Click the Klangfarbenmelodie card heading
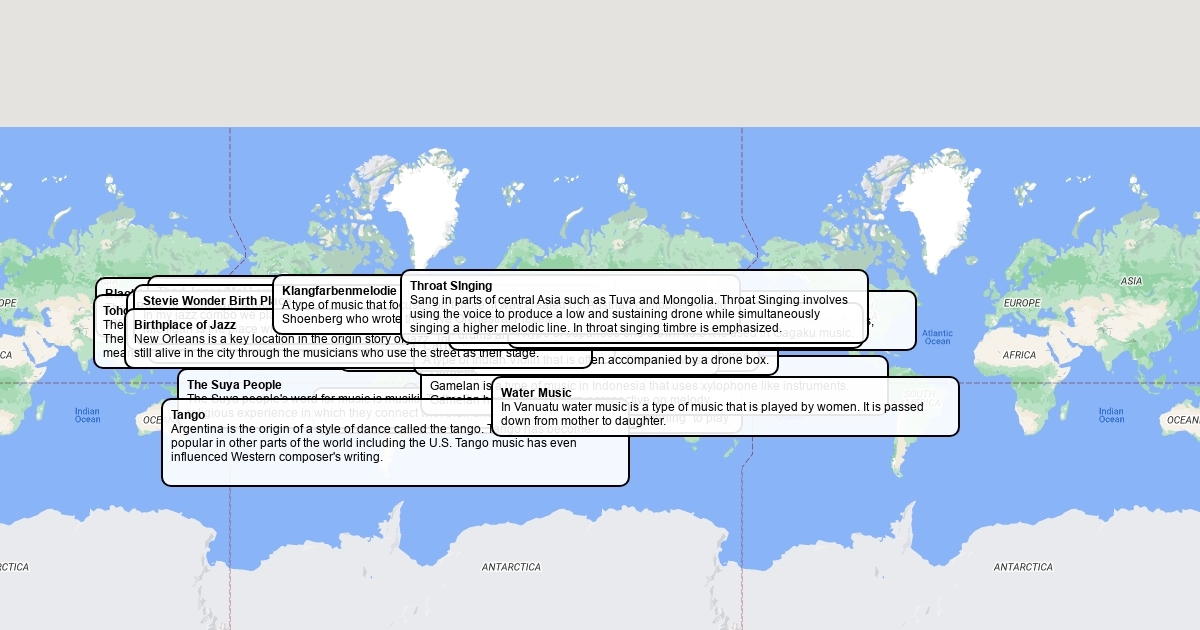1200x630 pixels. coord(339,291)
